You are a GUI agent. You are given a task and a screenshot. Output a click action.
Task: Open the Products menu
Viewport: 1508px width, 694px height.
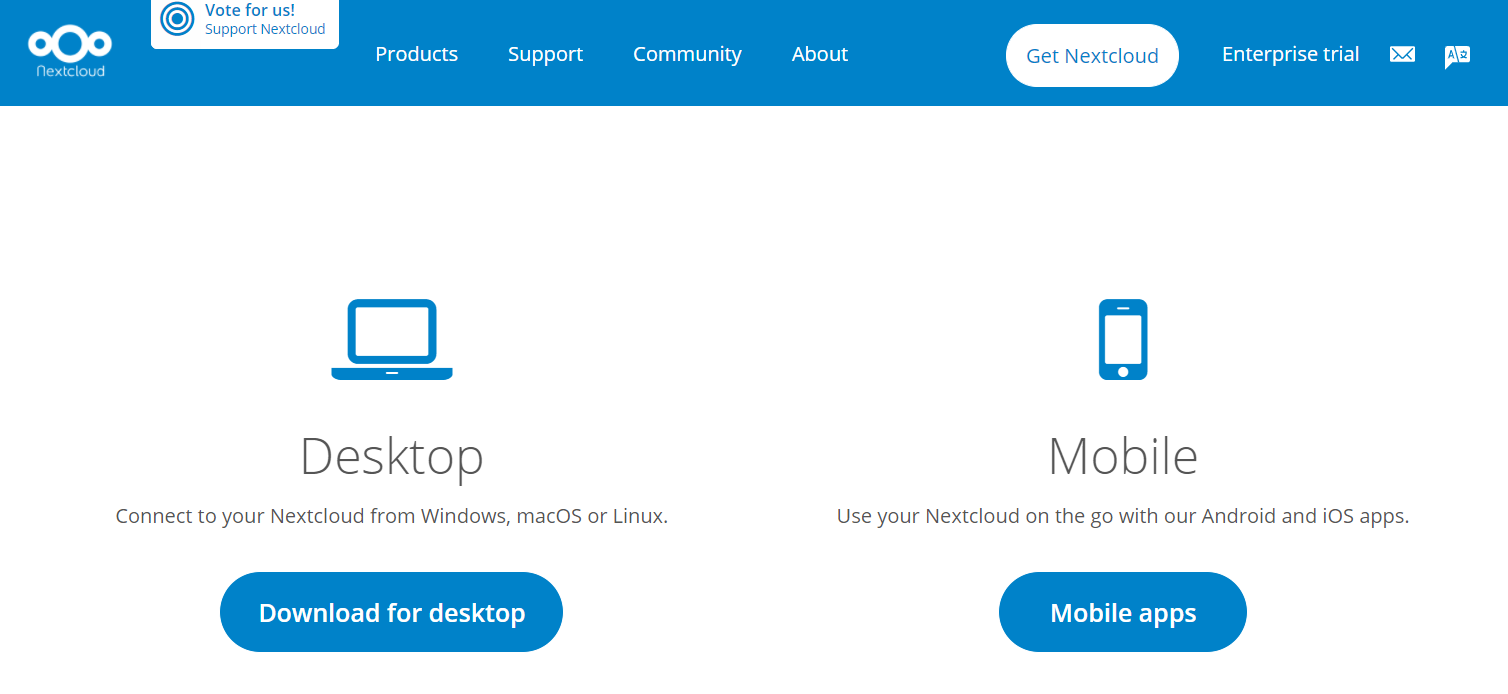tap(416, 54)
